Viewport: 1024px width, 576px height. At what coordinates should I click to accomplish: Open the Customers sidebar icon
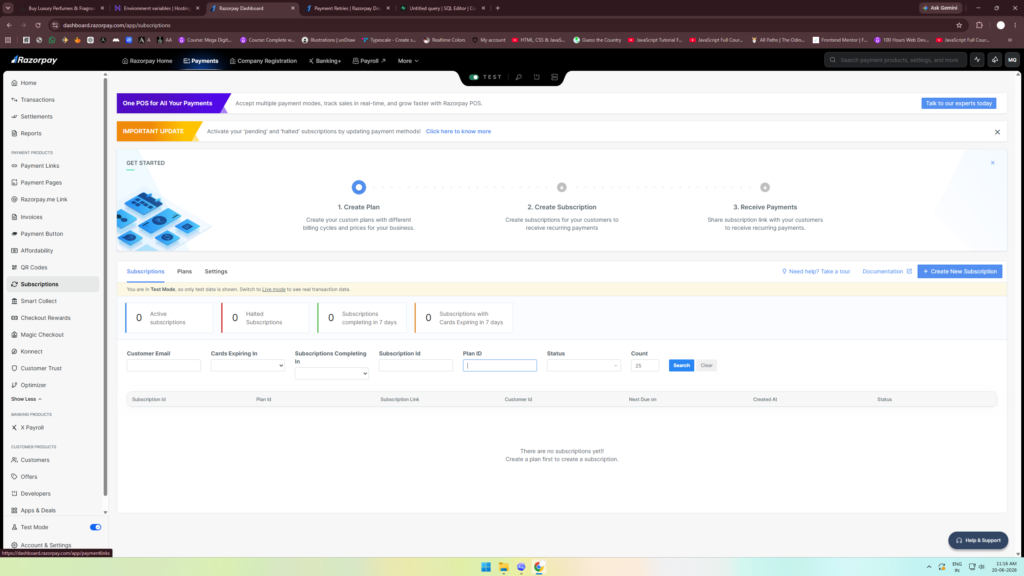coord(14,460)
